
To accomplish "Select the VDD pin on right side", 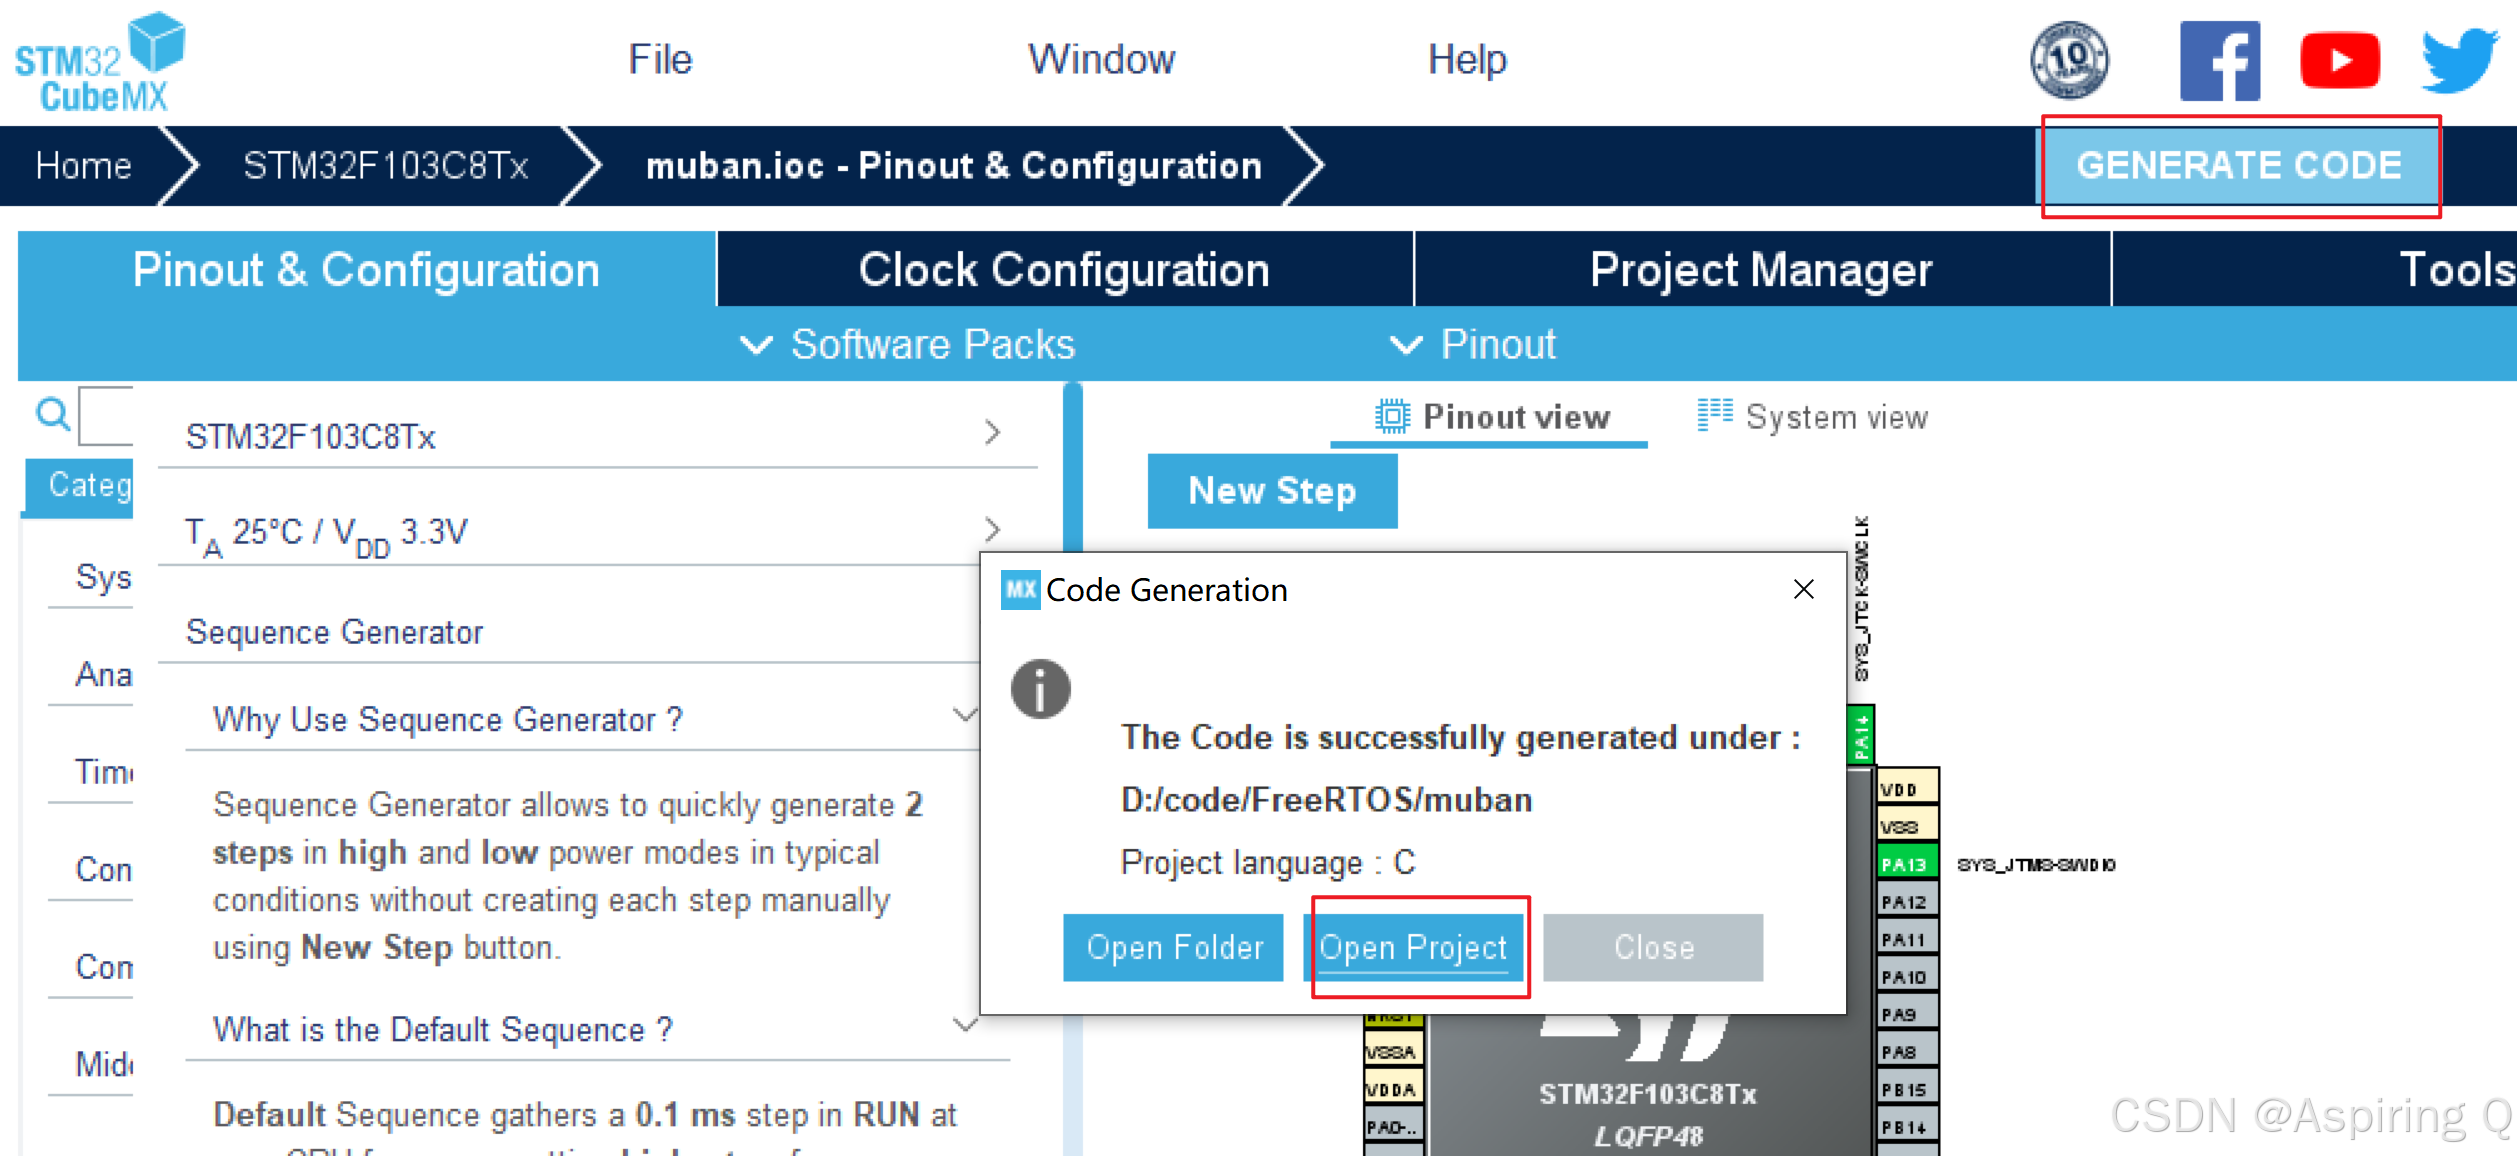I will [x=1907, y=788].
